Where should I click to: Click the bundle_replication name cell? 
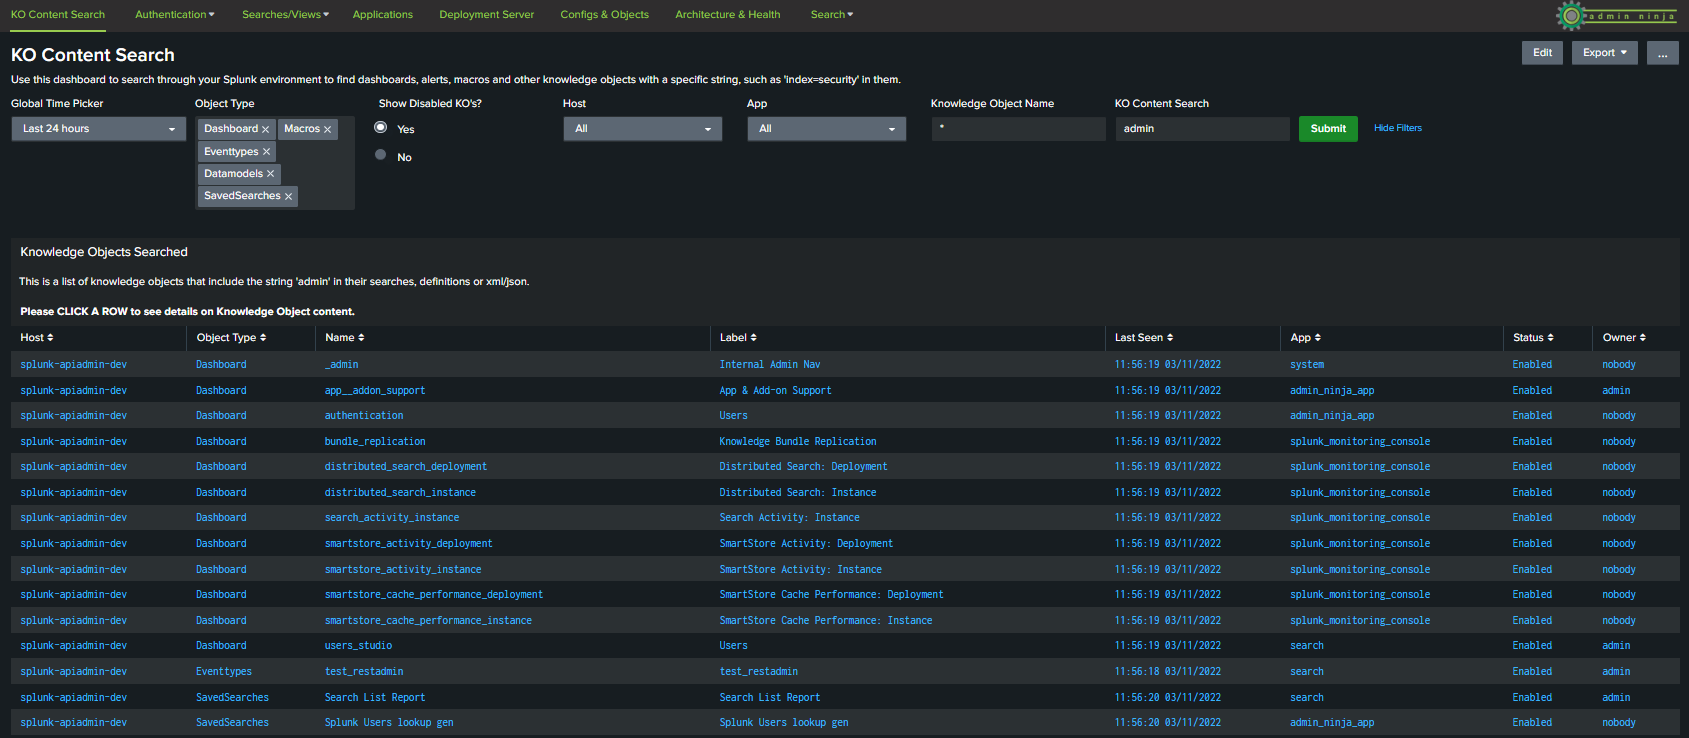375,442
